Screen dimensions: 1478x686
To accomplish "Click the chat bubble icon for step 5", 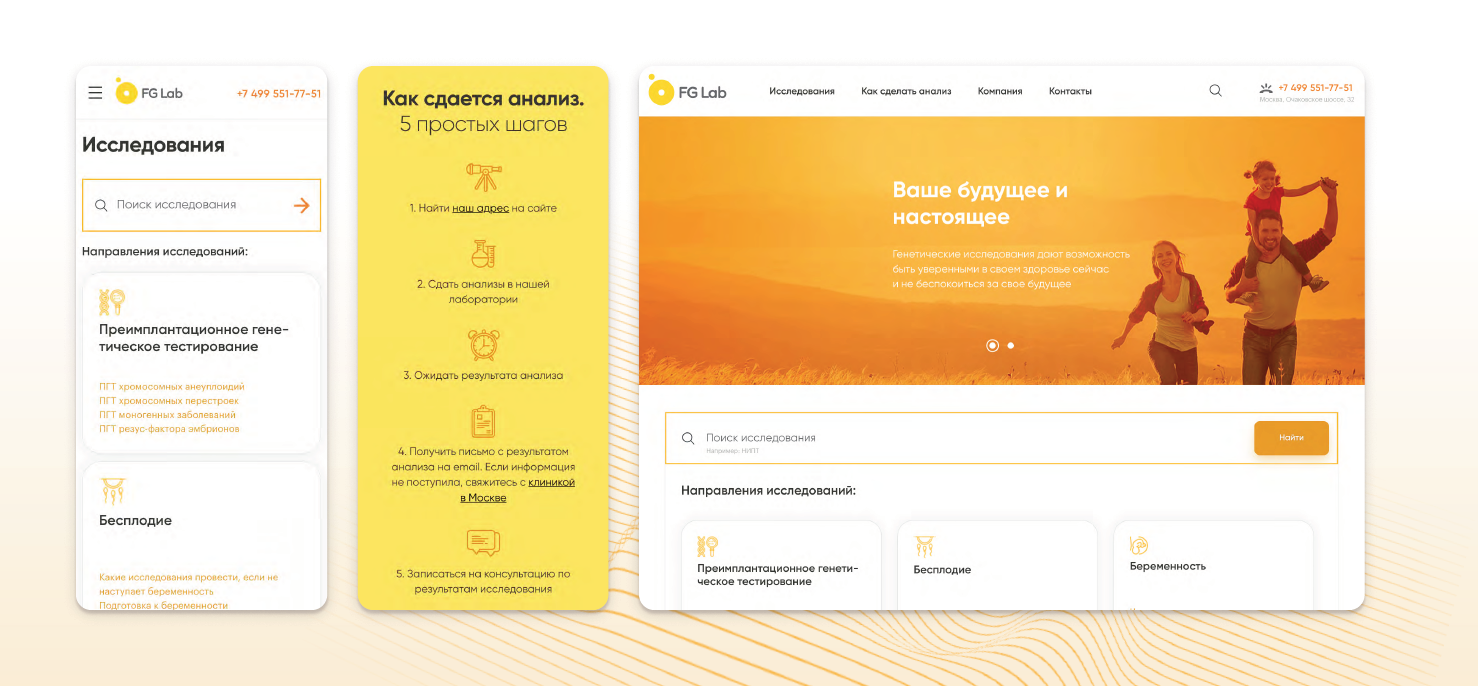I will [483, 543].
